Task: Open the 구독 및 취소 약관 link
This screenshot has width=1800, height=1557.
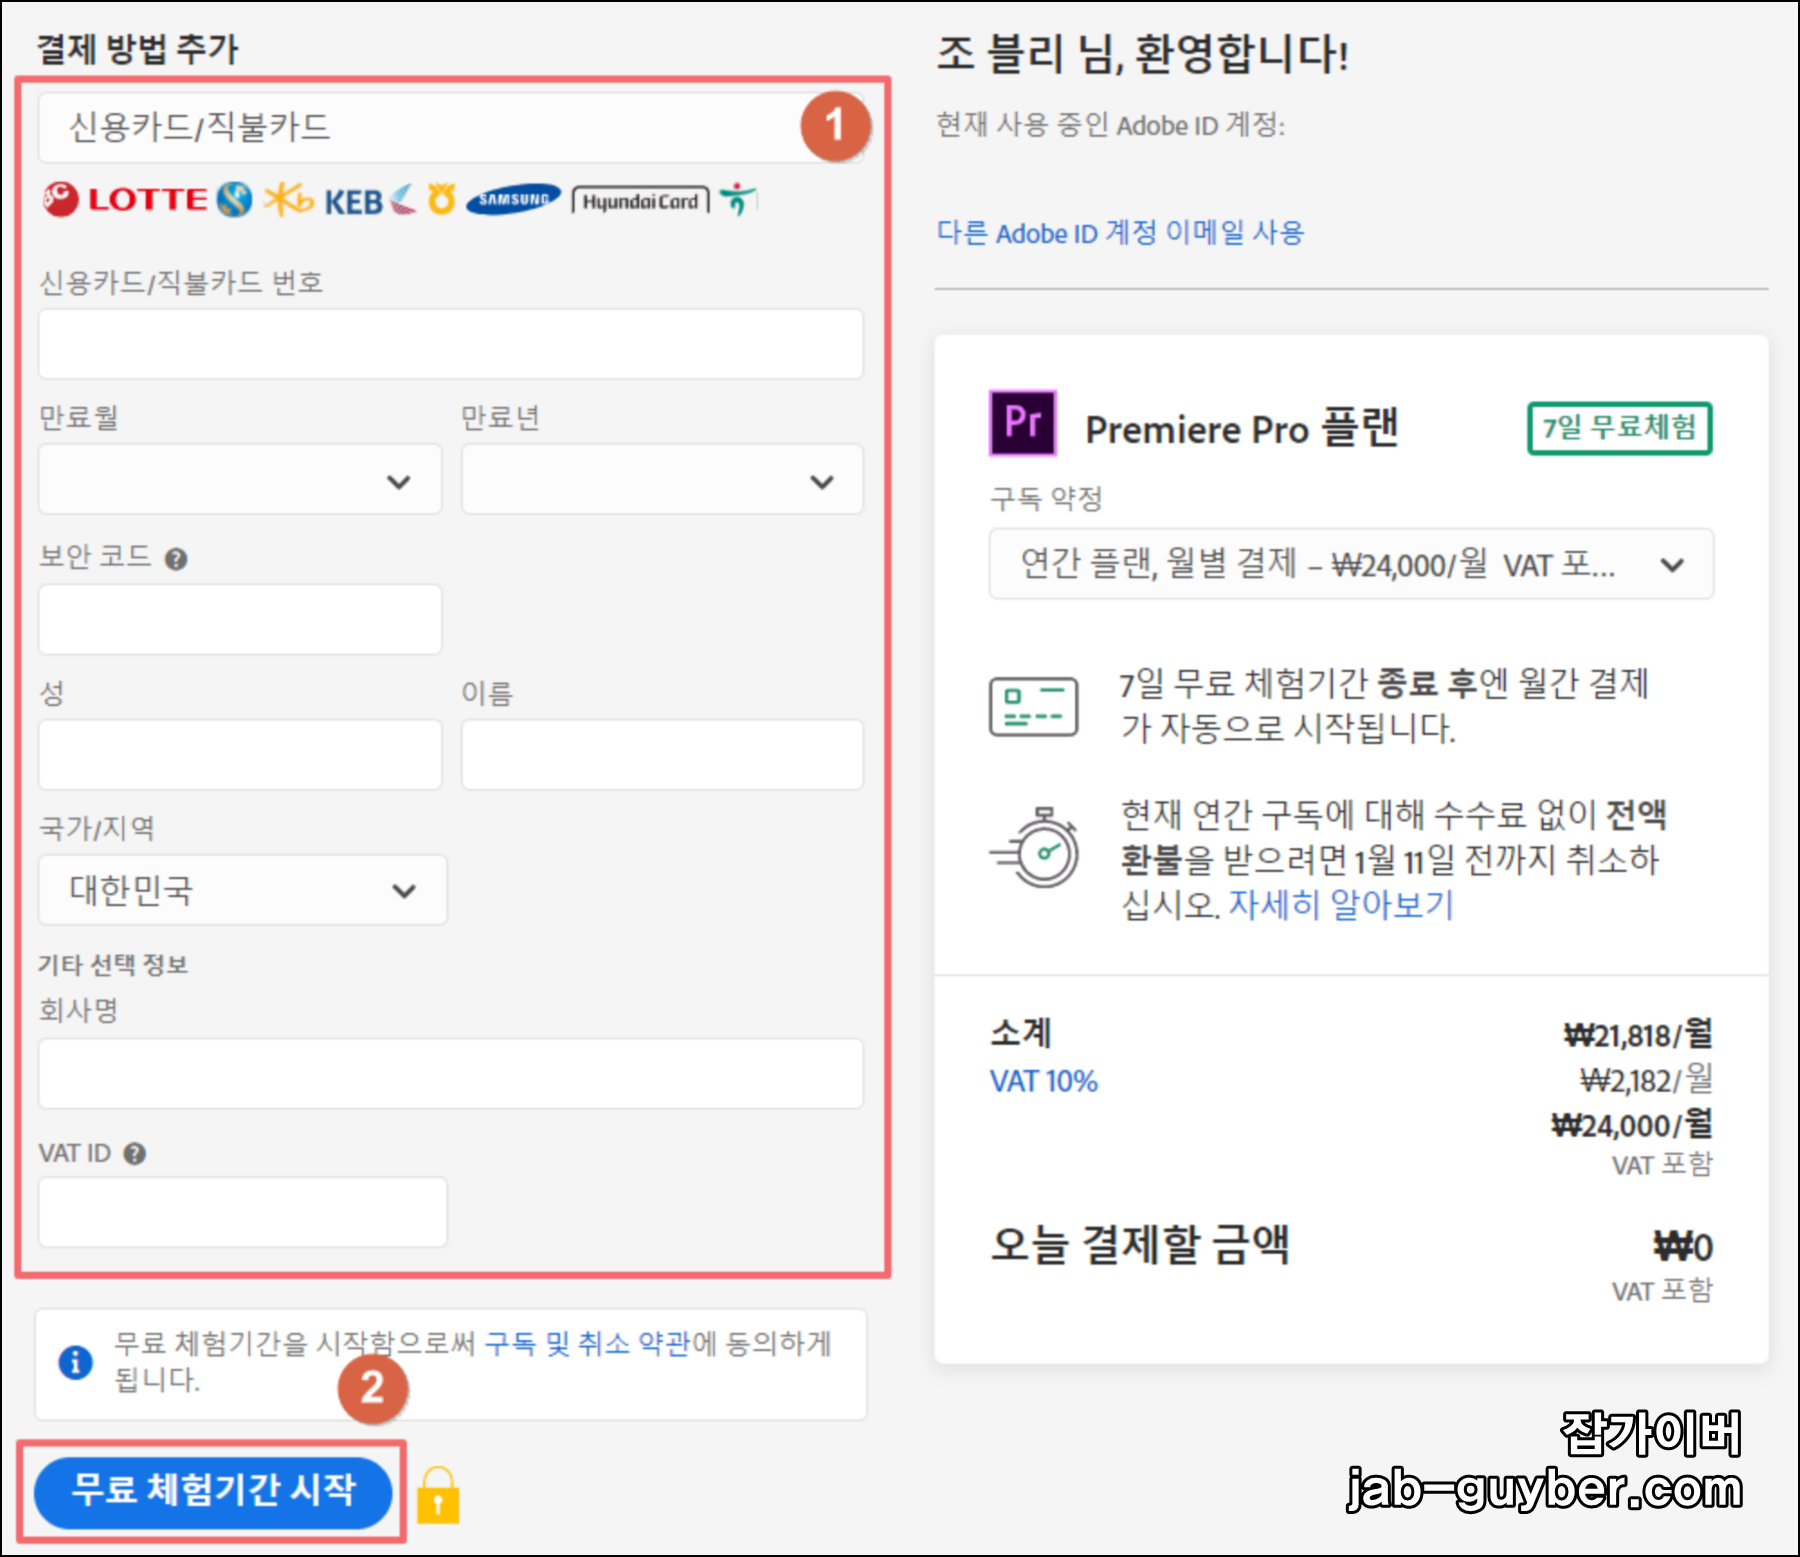Action: (x=587, y=1343)
